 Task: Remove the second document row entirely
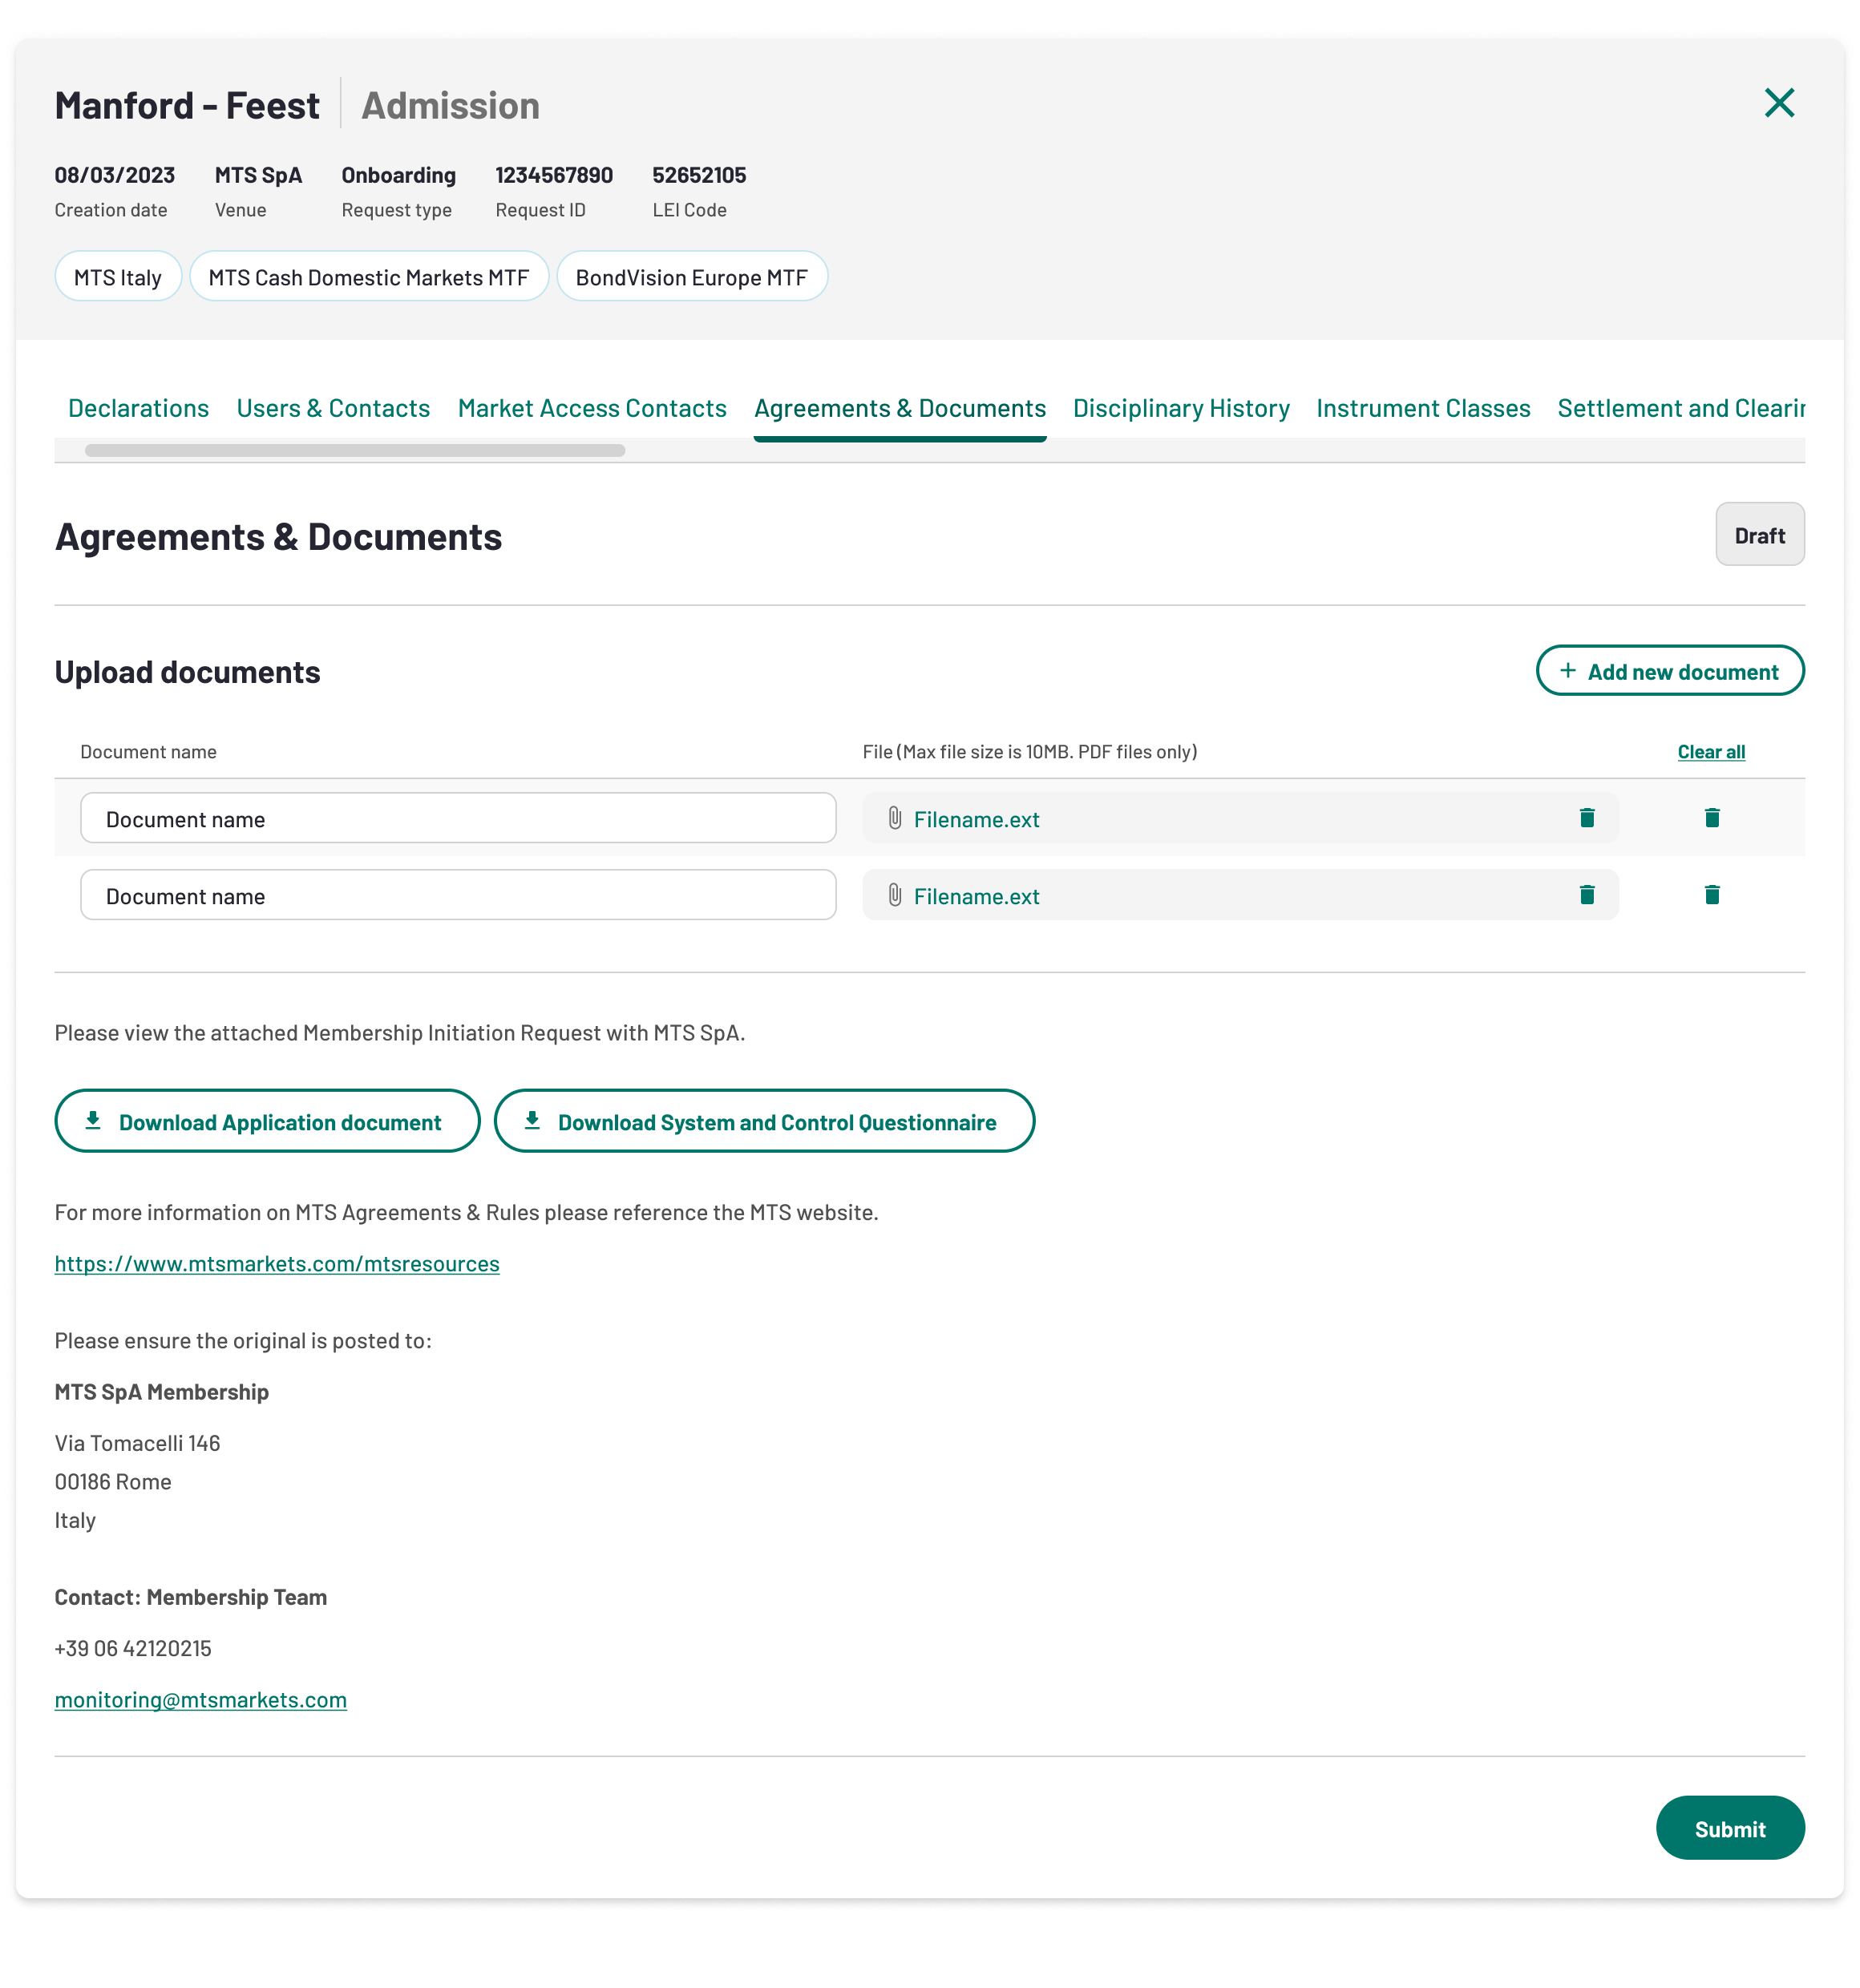1711,895
